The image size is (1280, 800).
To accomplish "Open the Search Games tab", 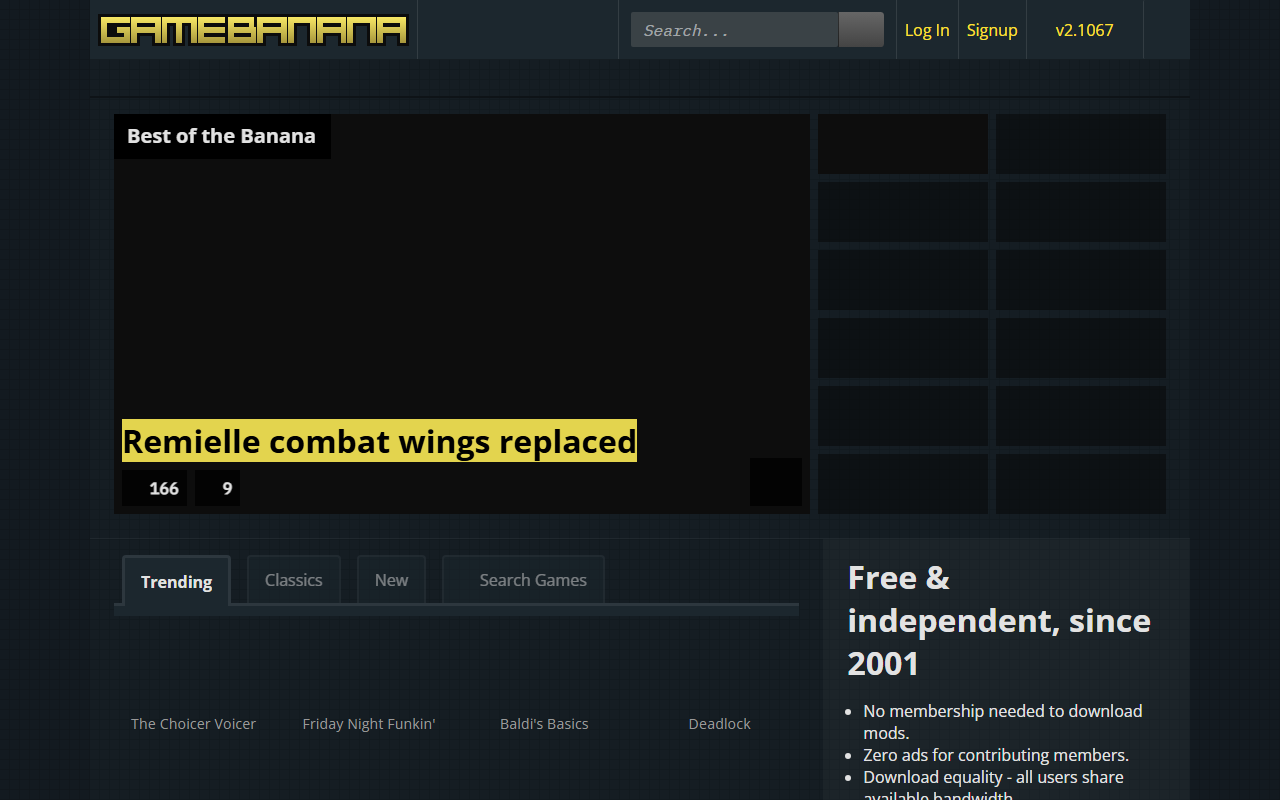I will pos(523,580).
